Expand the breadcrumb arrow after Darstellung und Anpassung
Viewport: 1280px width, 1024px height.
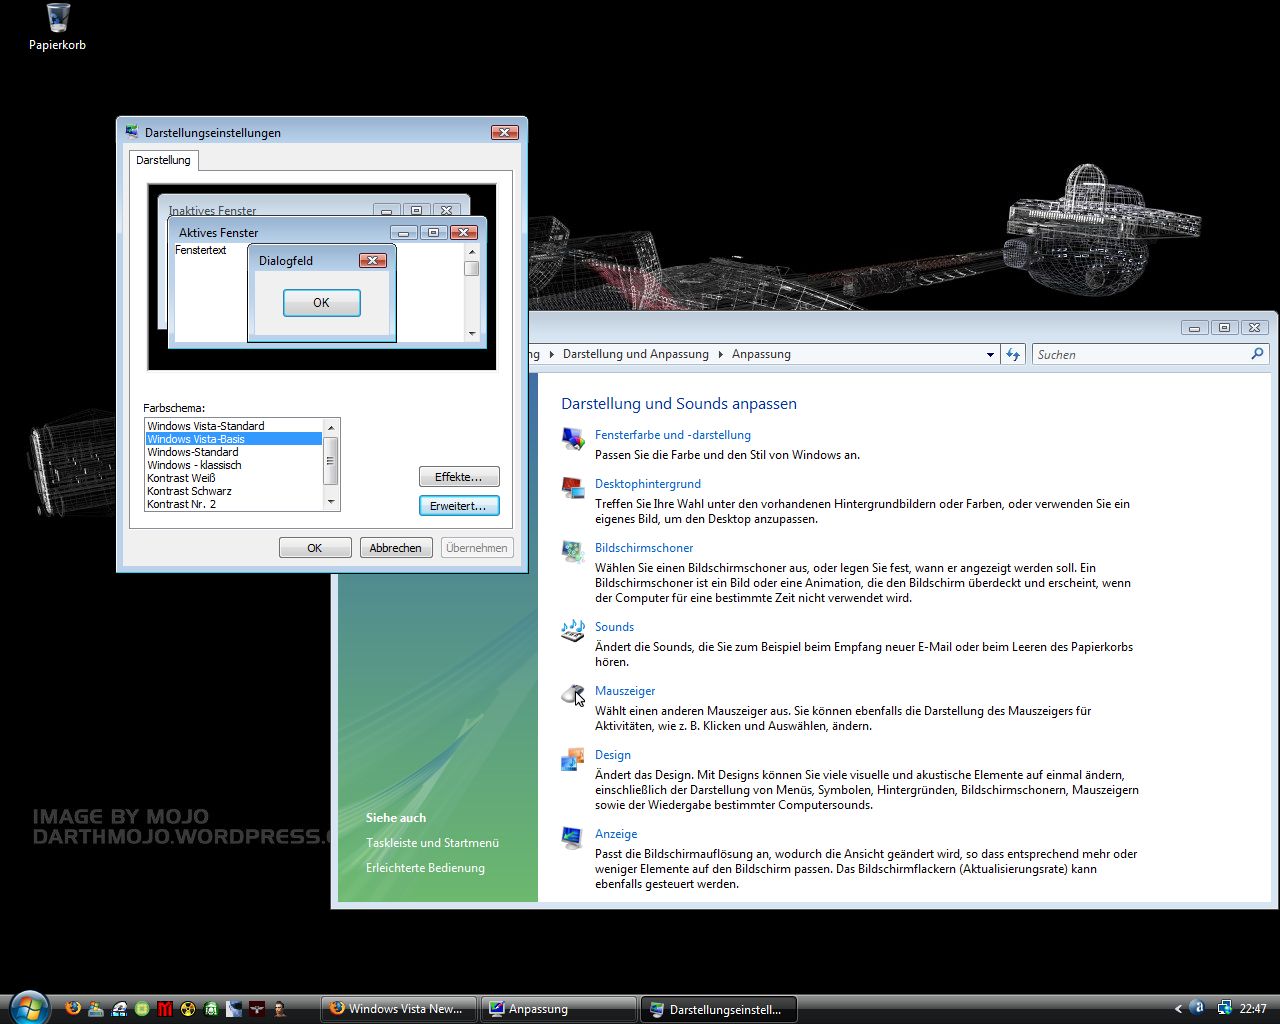720,354
